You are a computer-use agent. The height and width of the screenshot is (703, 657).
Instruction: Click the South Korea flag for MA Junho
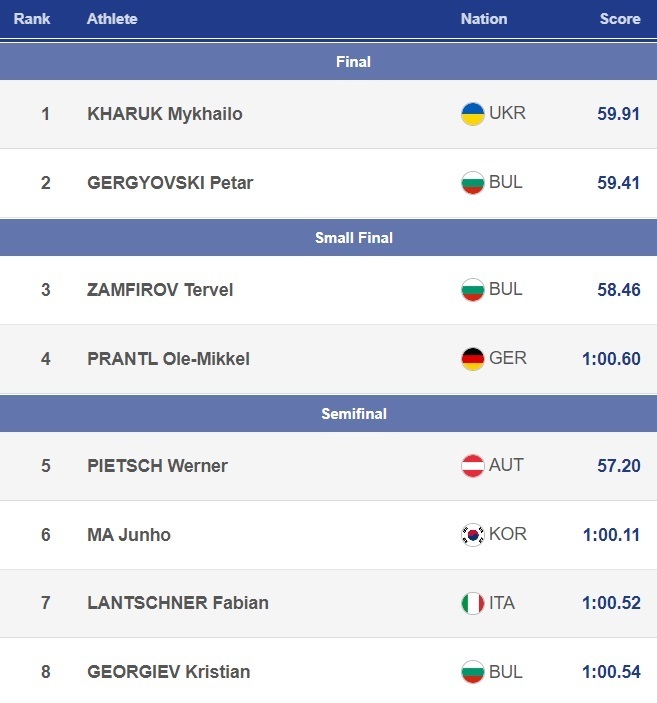(x=472, y=535)
